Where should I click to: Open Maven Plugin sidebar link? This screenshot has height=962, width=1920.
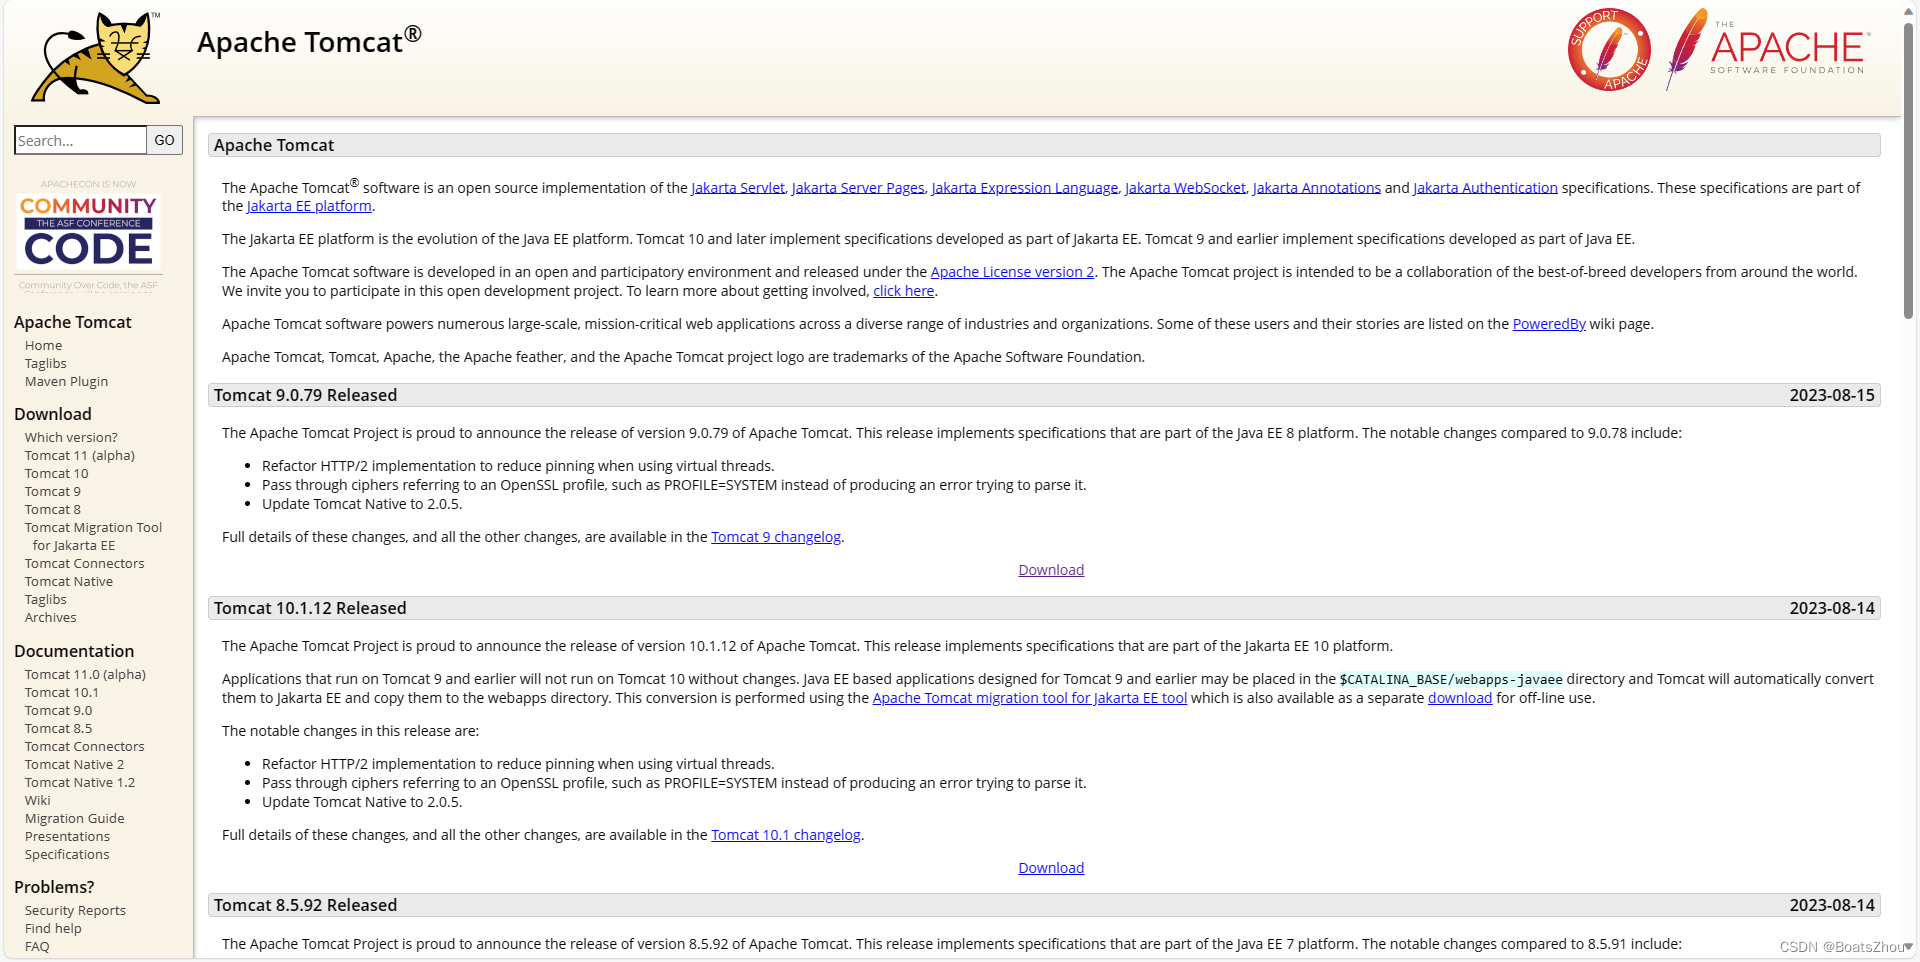[66, 382]
